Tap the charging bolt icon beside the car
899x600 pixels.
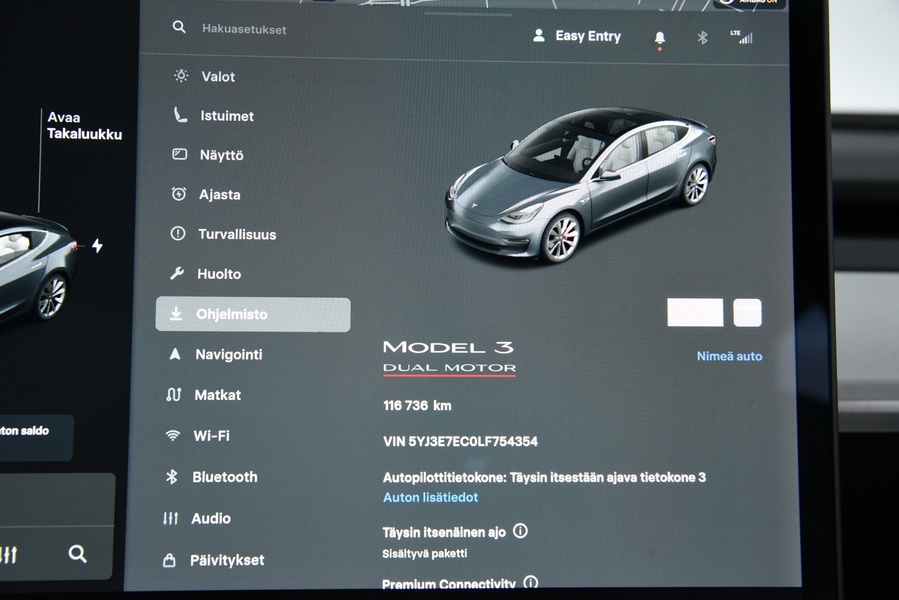point(97,244)
